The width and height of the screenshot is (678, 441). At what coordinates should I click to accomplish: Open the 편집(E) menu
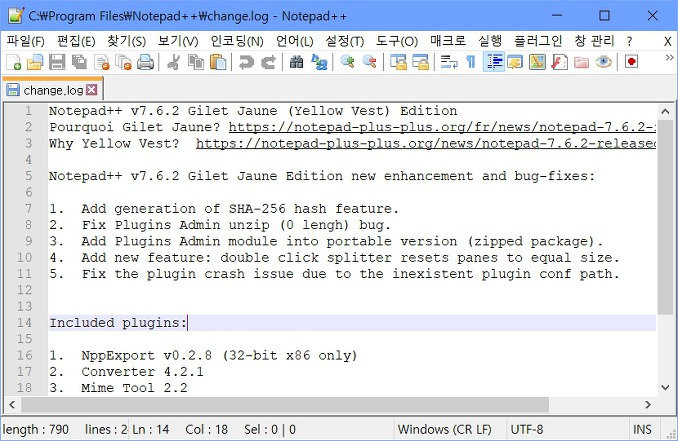pos(76,41)
